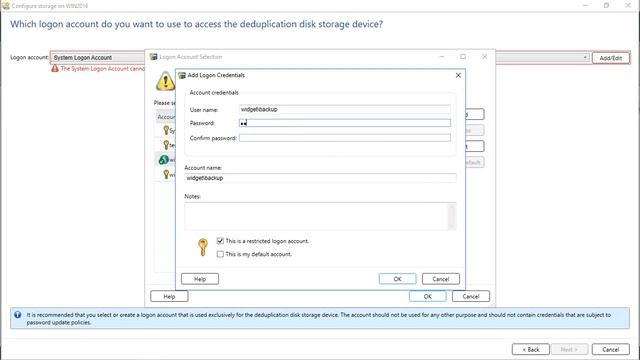Close the Configure storage main window
The image size is (640, 360).
(628, 5)
